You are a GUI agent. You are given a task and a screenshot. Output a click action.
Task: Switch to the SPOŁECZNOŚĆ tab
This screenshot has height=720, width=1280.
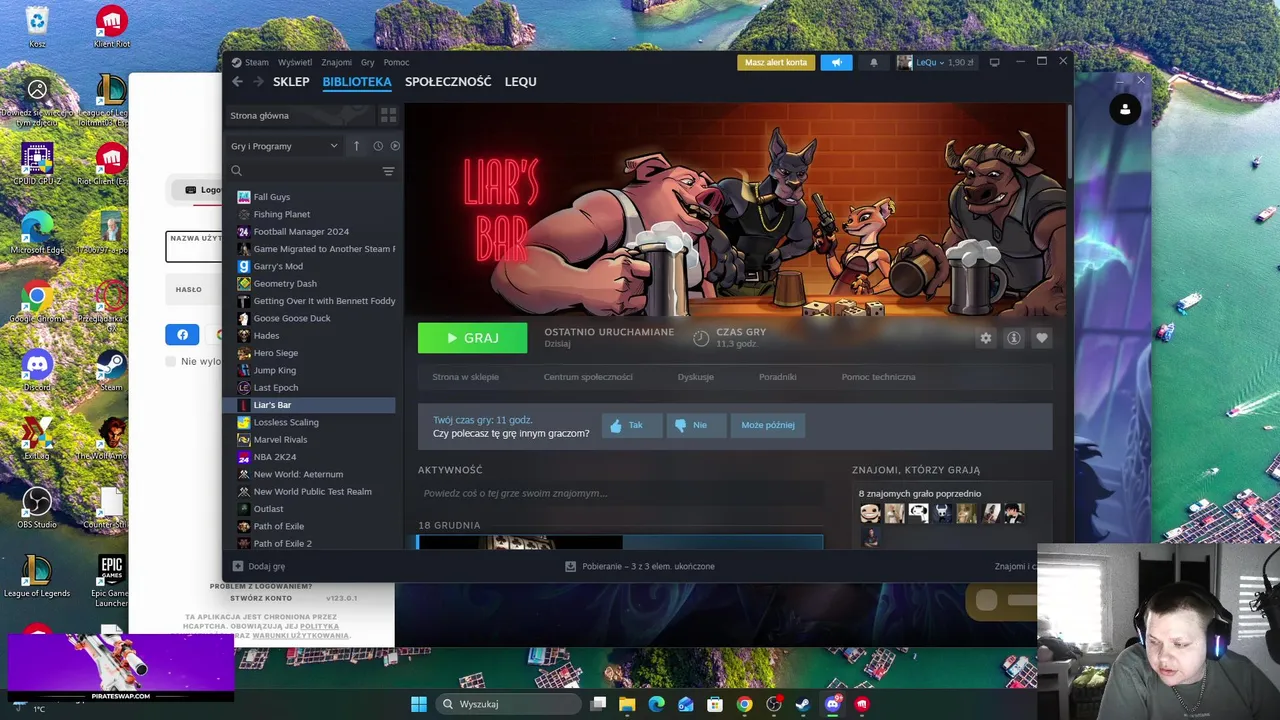(448, 82)
